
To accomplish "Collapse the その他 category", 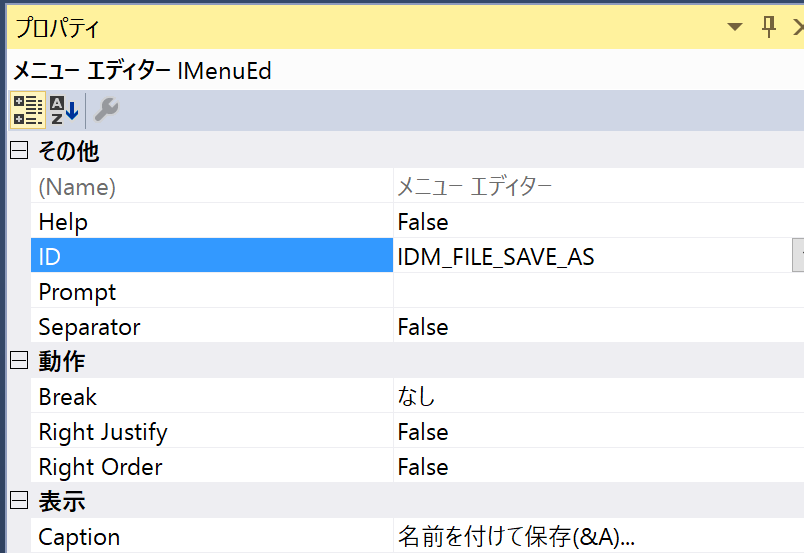I will click(19, 150).
